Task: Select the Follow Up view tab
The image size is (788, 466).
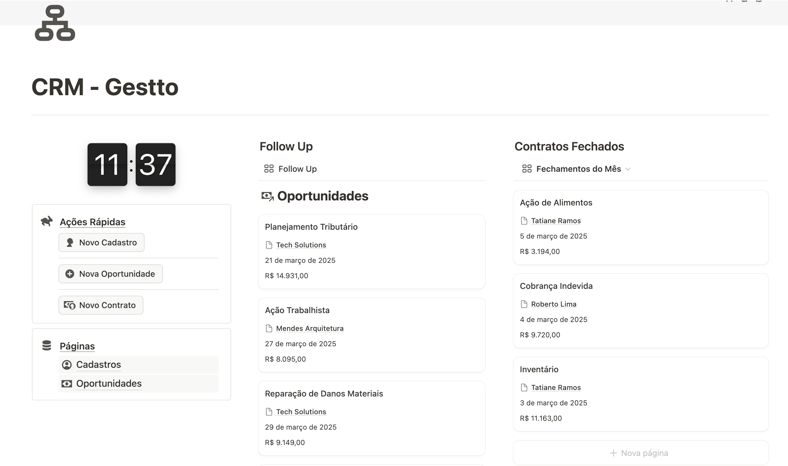Action: pyautogui.click(x=290, y=169)
